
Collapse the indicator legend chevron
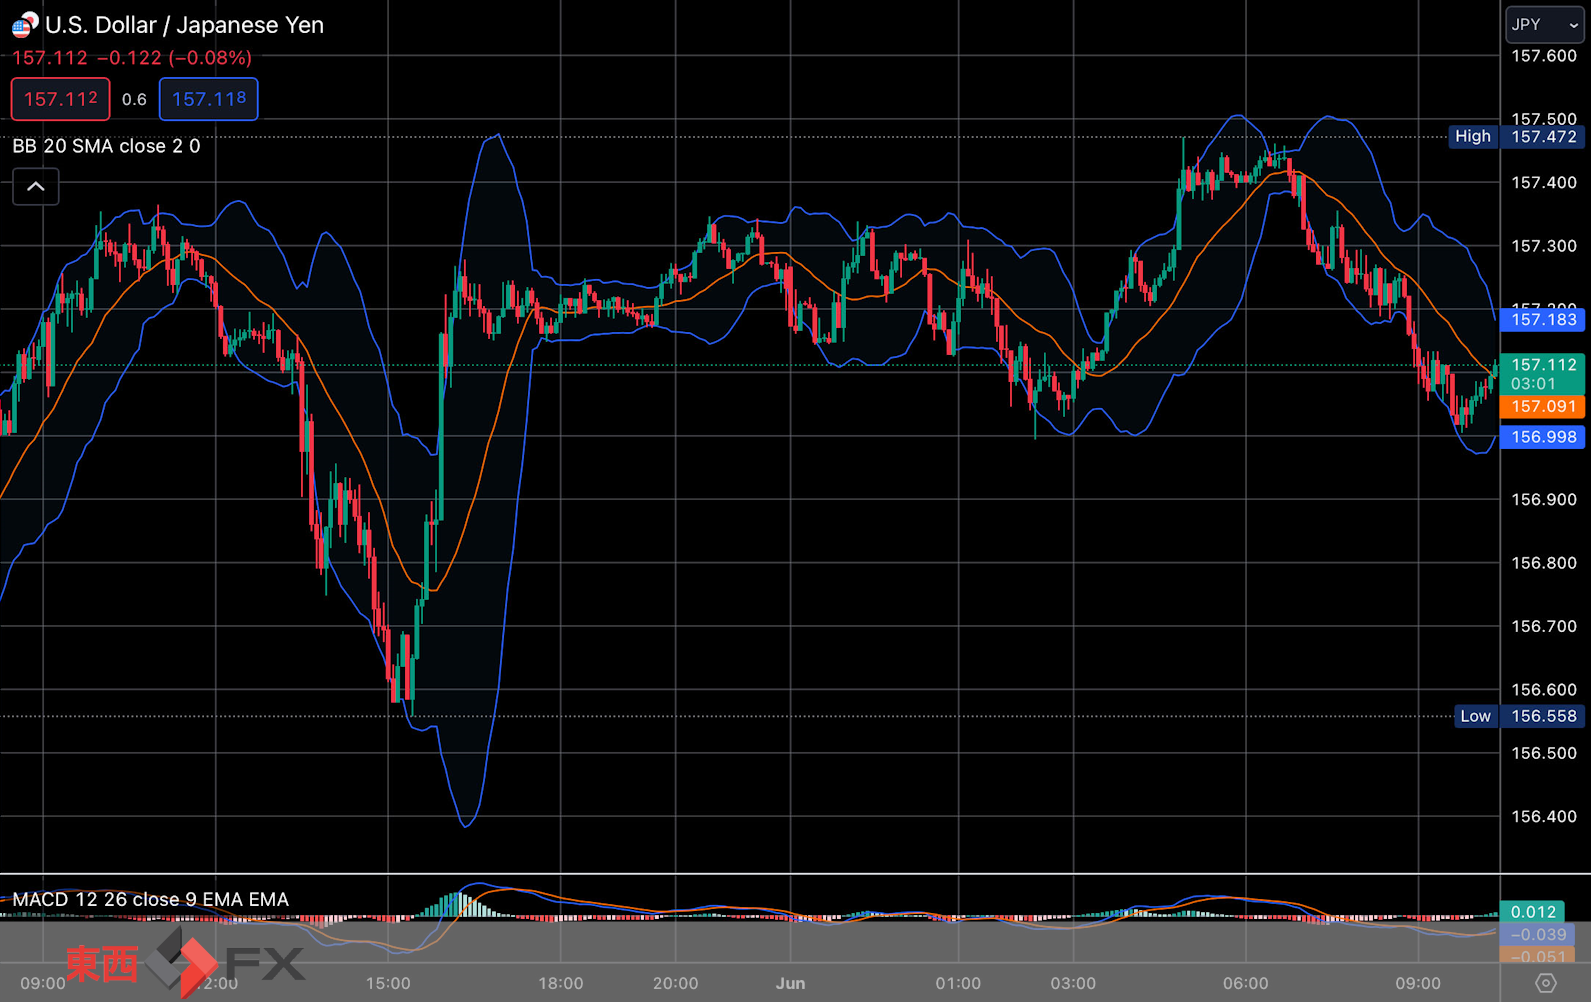[35, 187]
